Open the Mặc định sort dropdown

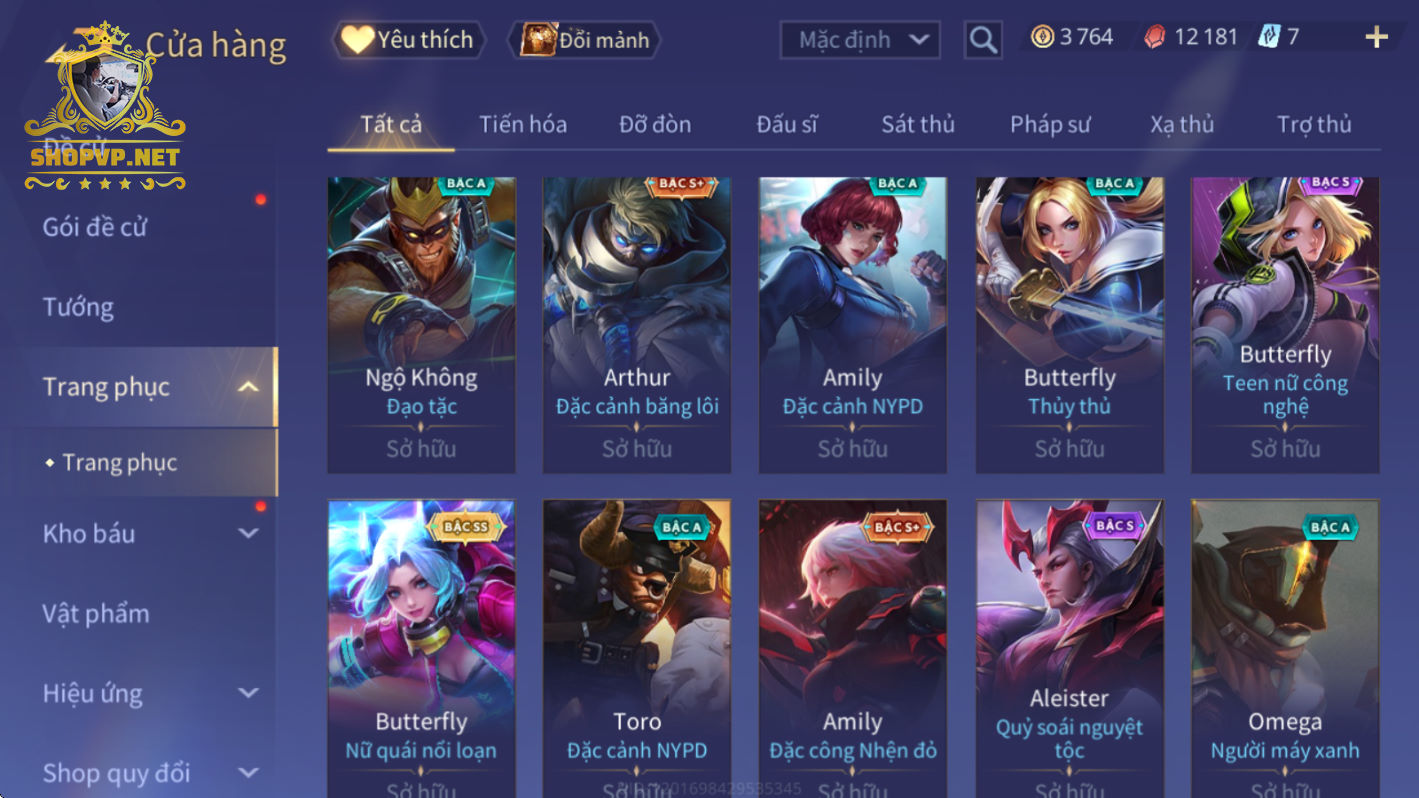click(860, 40)
